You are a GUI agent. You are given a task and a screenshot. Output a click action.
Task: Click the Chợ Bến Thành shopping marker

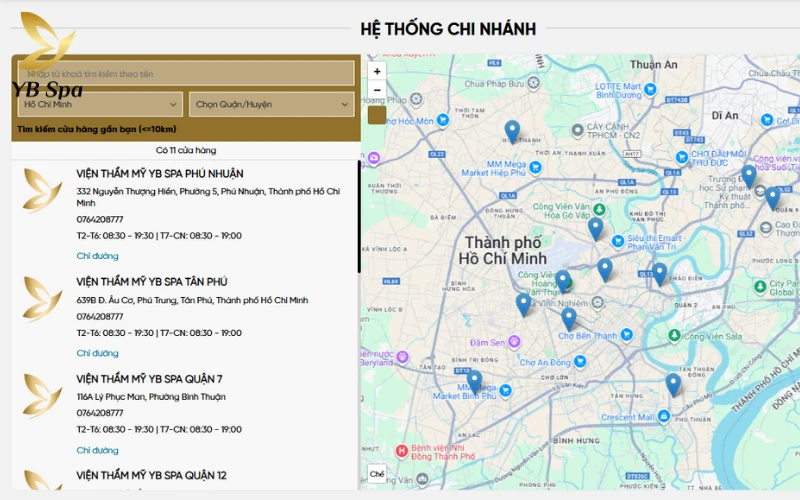click(x=627, y=335)
